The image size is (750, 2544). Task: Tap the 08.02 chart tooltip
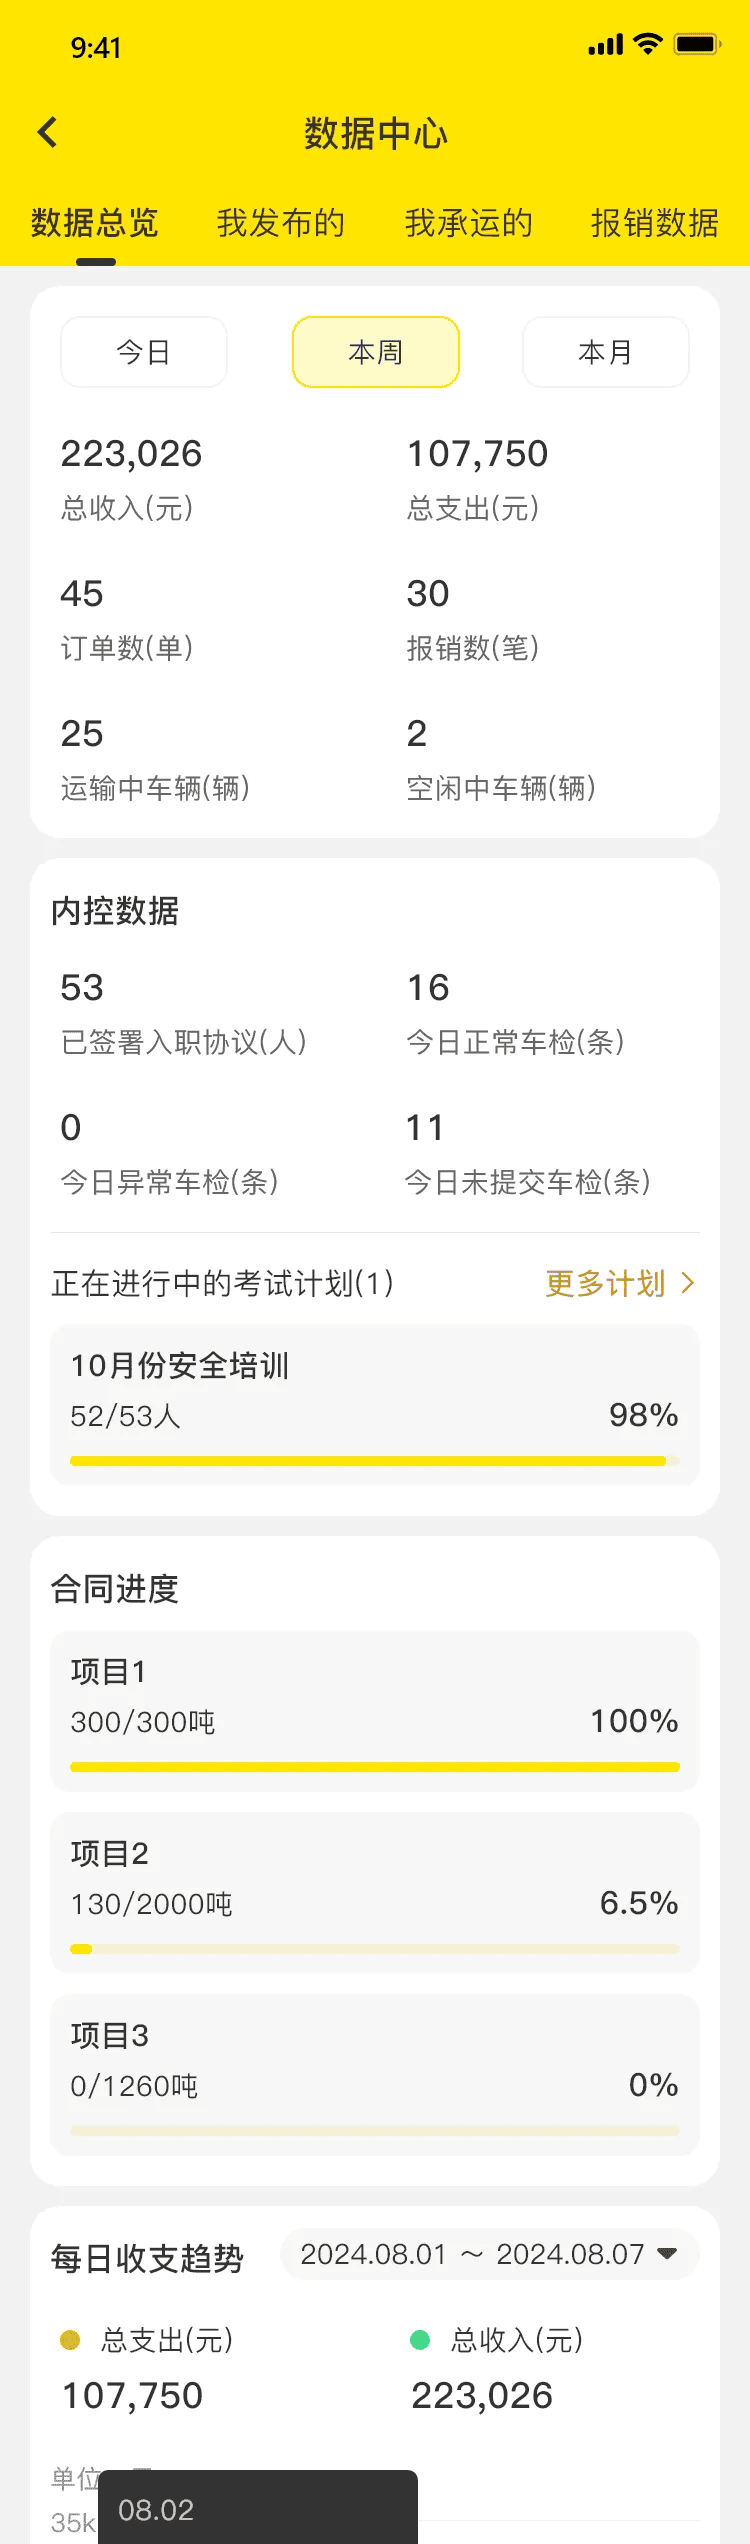point(258,2508)
